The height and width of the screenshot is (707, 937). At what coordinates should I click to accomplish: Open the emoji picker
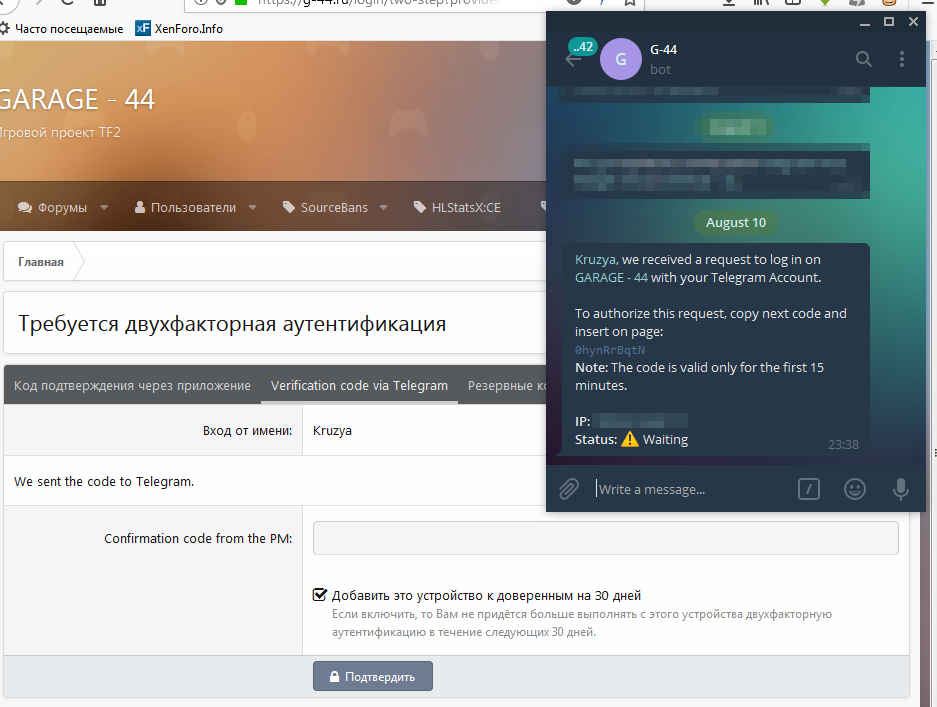(854, 489)
